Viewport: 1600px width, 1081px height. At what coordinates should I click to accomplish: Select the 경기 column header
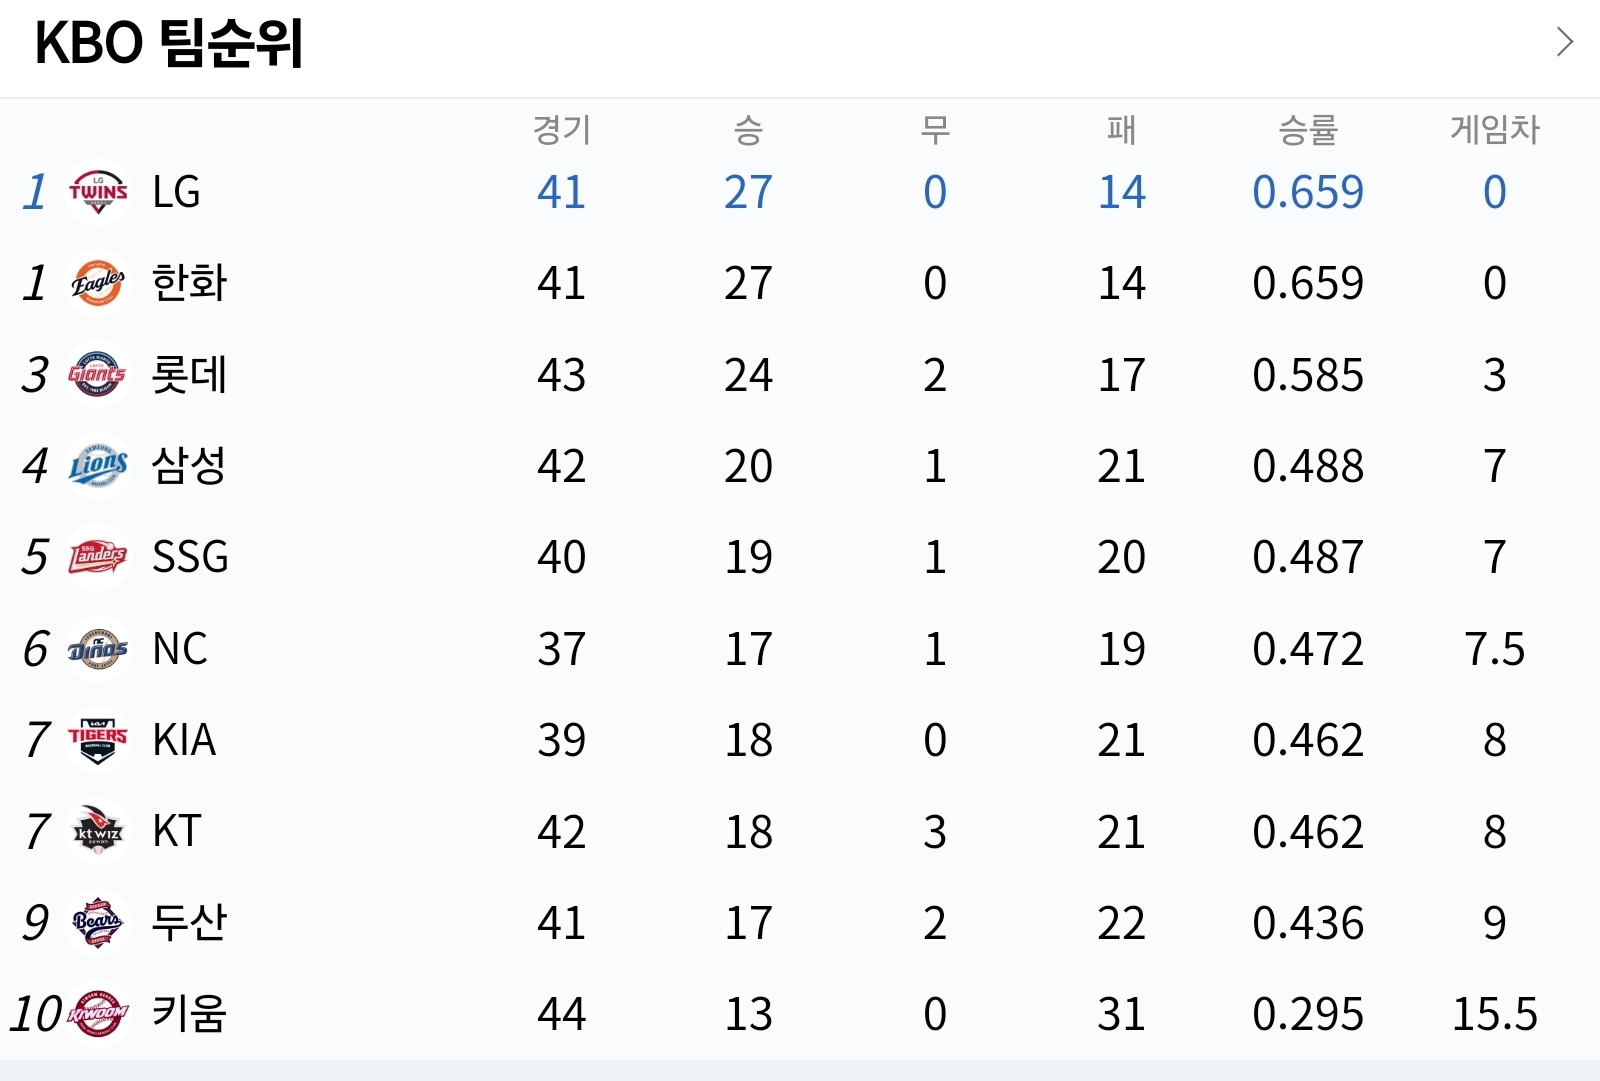562,130
